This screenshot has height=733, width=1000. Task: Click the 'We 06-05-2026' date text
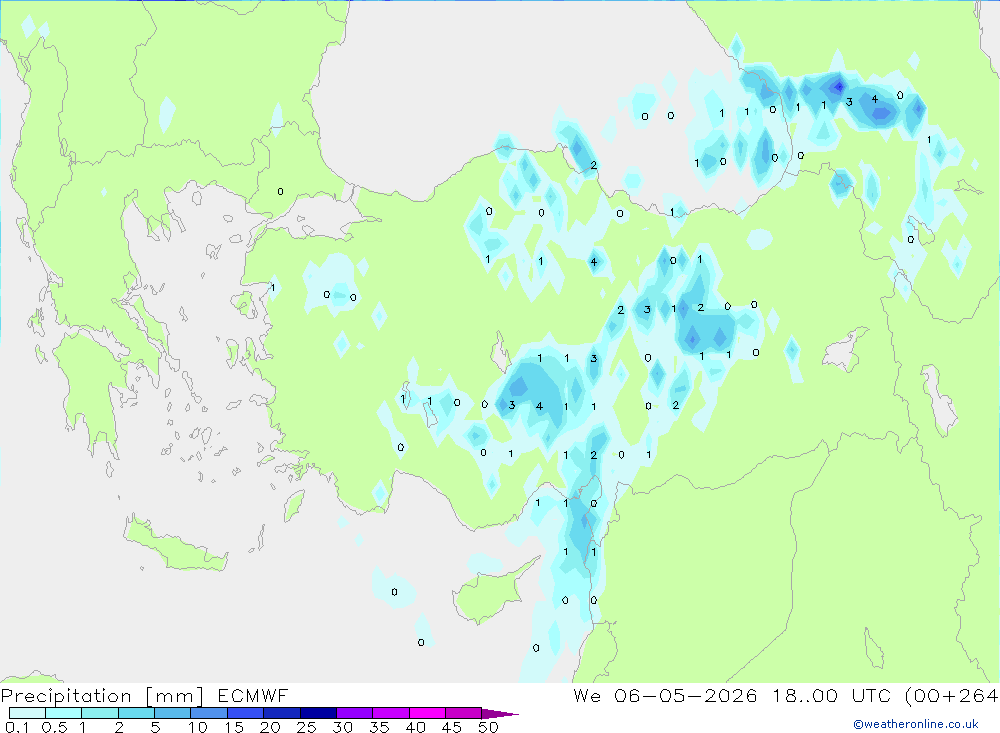pos(665,695)
